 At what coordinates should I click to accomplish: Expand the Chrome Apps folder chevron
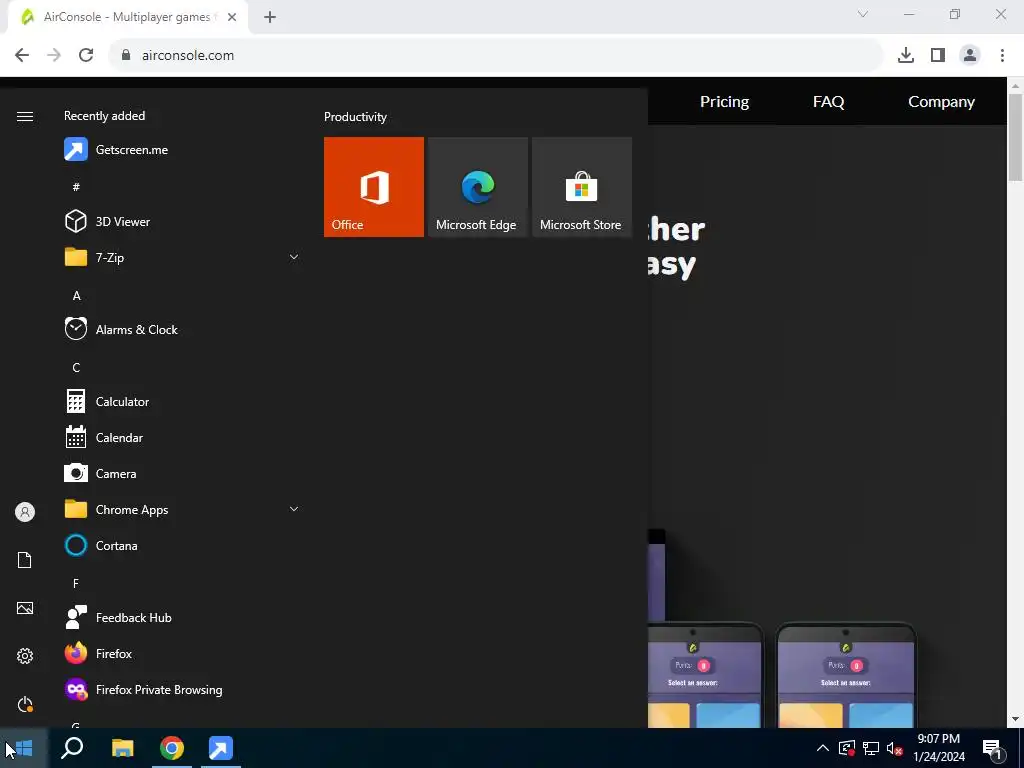(294, 509)
